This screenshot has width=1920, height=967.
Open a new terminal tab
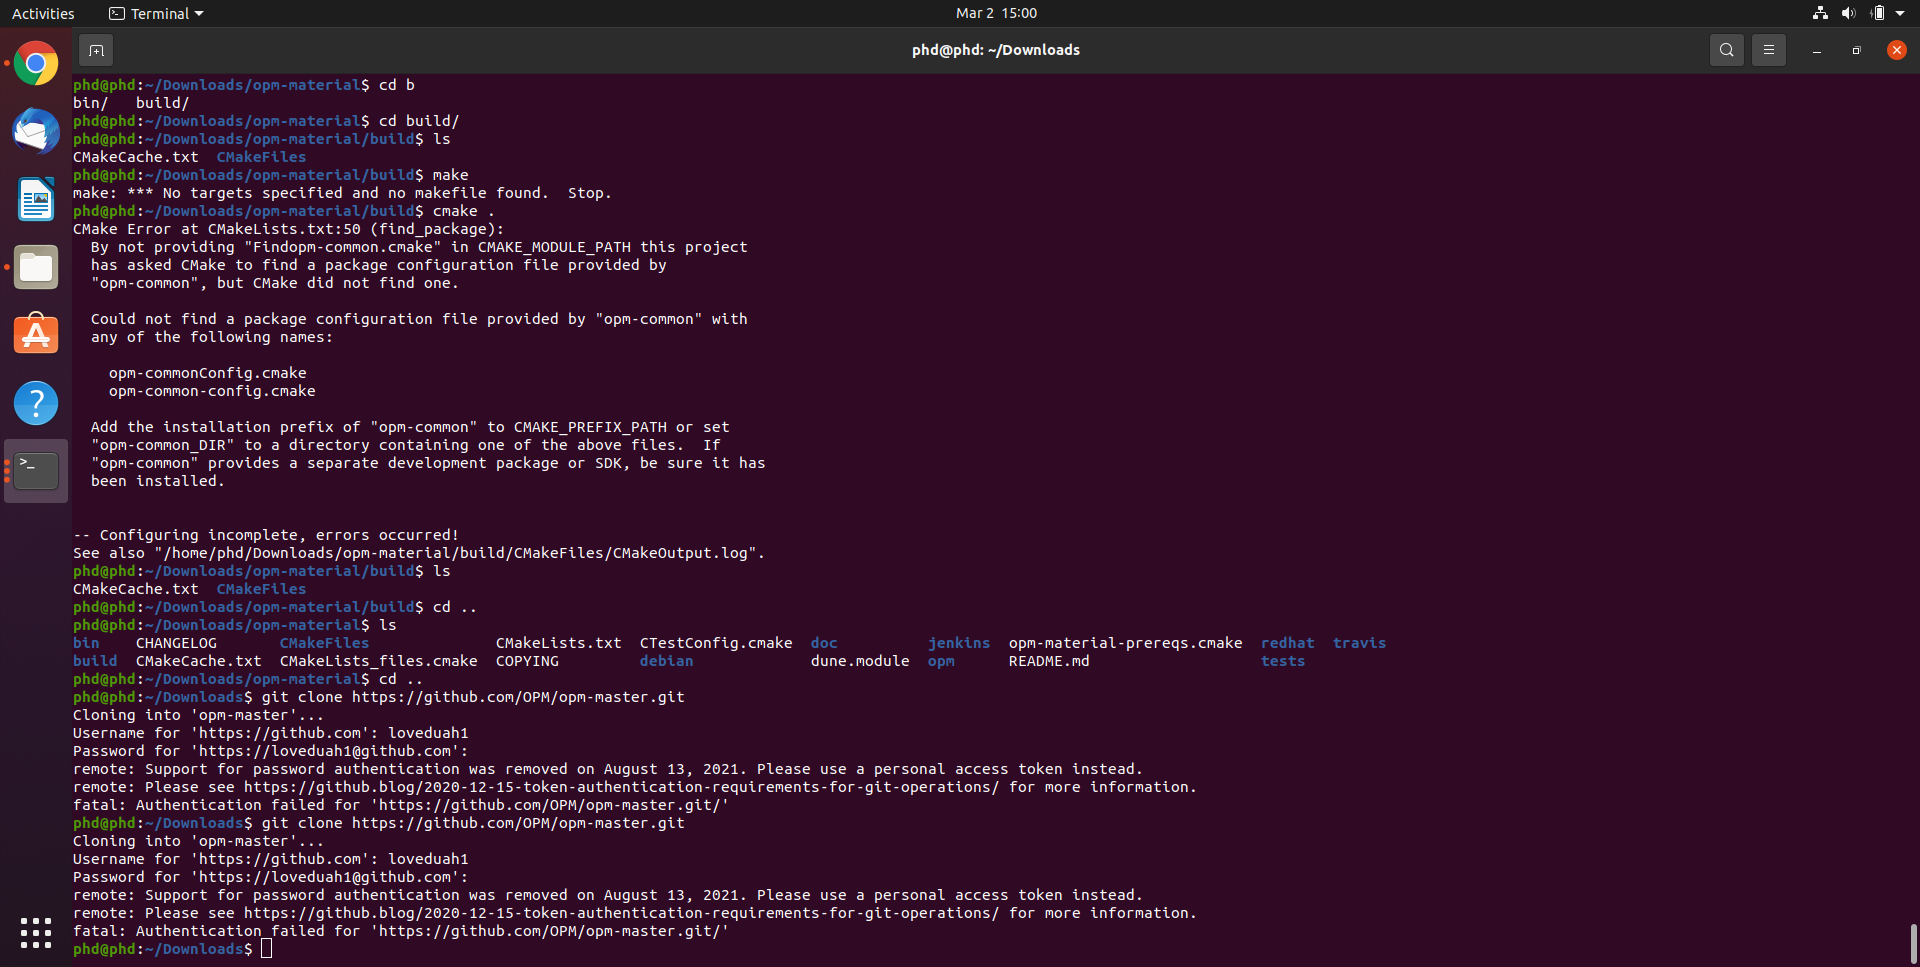(x=96, y=49)
